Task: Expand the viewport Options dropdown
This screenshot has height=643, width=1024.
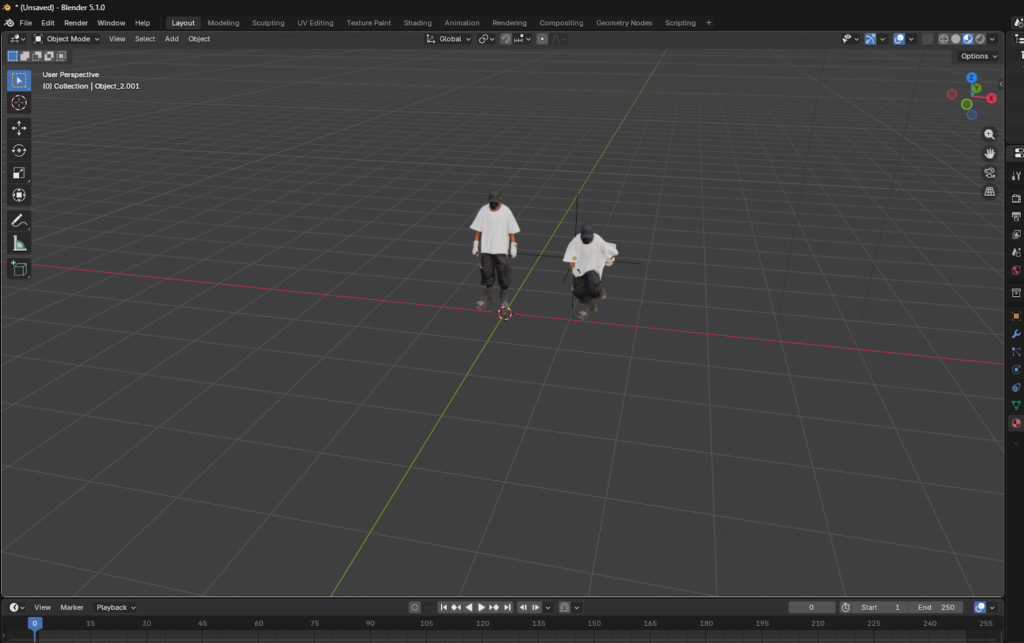Action: pyautogui.click(x=977, y=56)
